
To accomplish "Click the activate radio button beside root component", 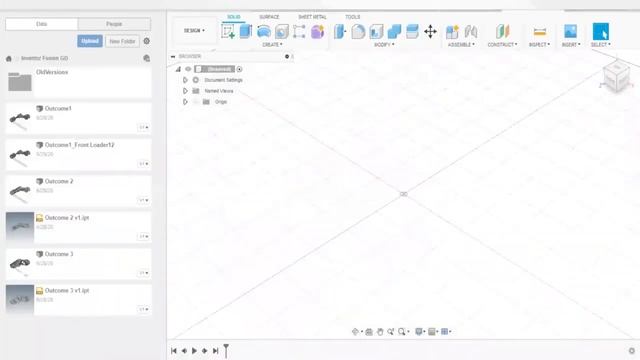I will 240,69.
